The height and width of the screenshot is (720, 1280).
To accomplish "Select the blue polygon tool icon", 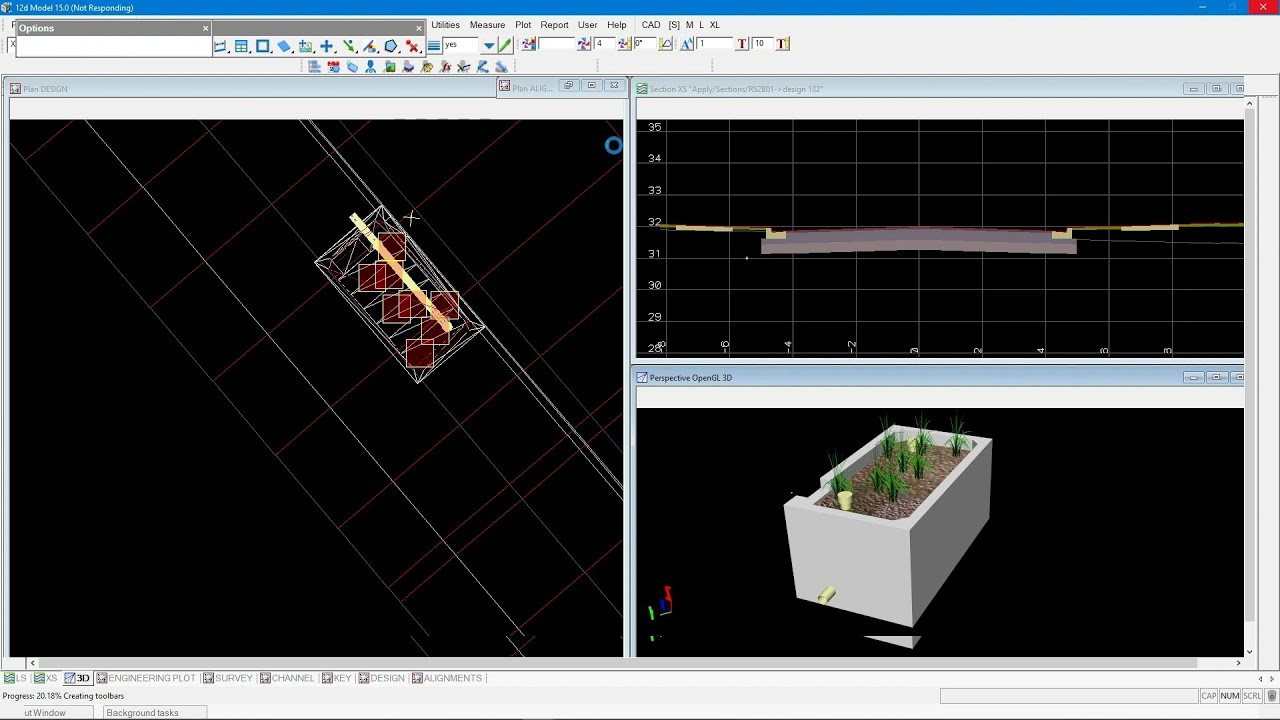I will tap(391, 46).
